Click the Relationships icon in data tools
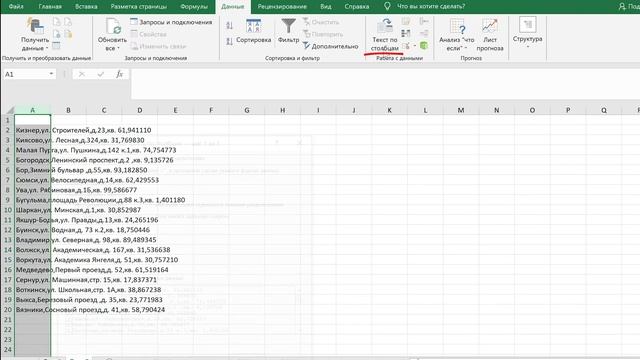The width and height of the screenshot is (640, 360). (424, 33)
